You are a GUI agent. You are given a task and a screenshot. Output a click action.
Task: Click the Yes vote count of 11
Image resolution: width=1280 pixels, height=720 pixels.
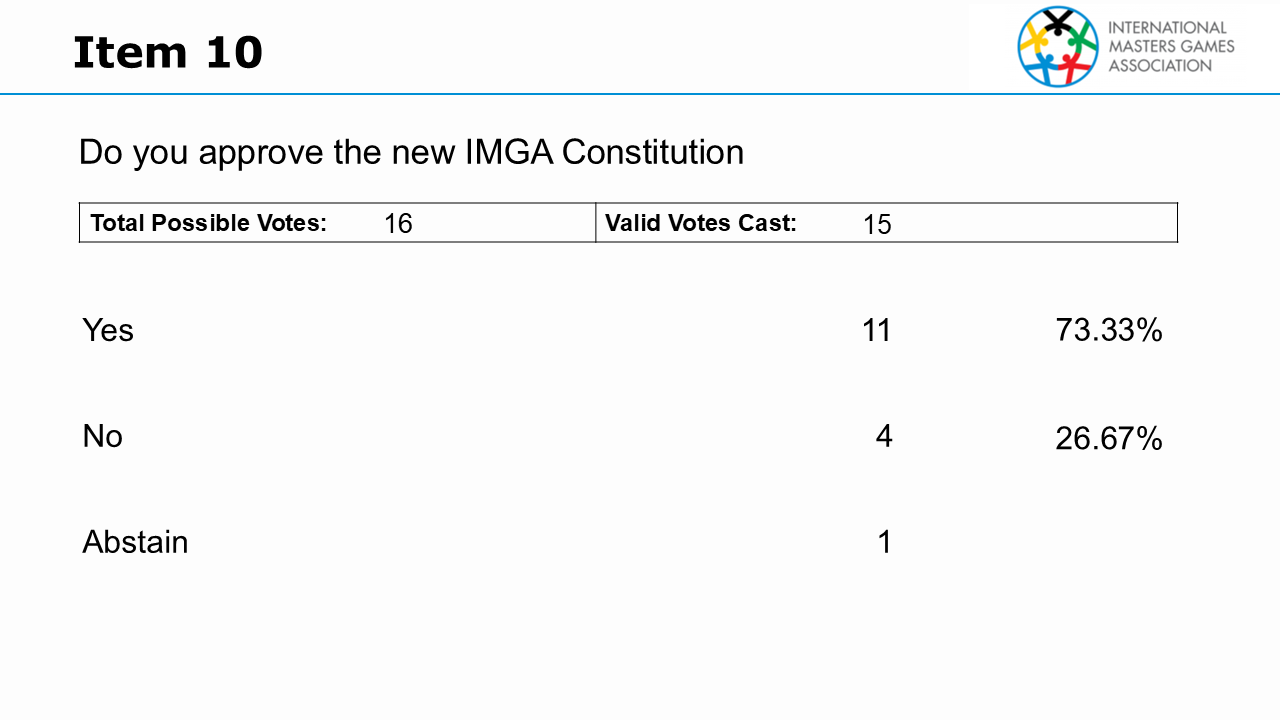point(877,330)
